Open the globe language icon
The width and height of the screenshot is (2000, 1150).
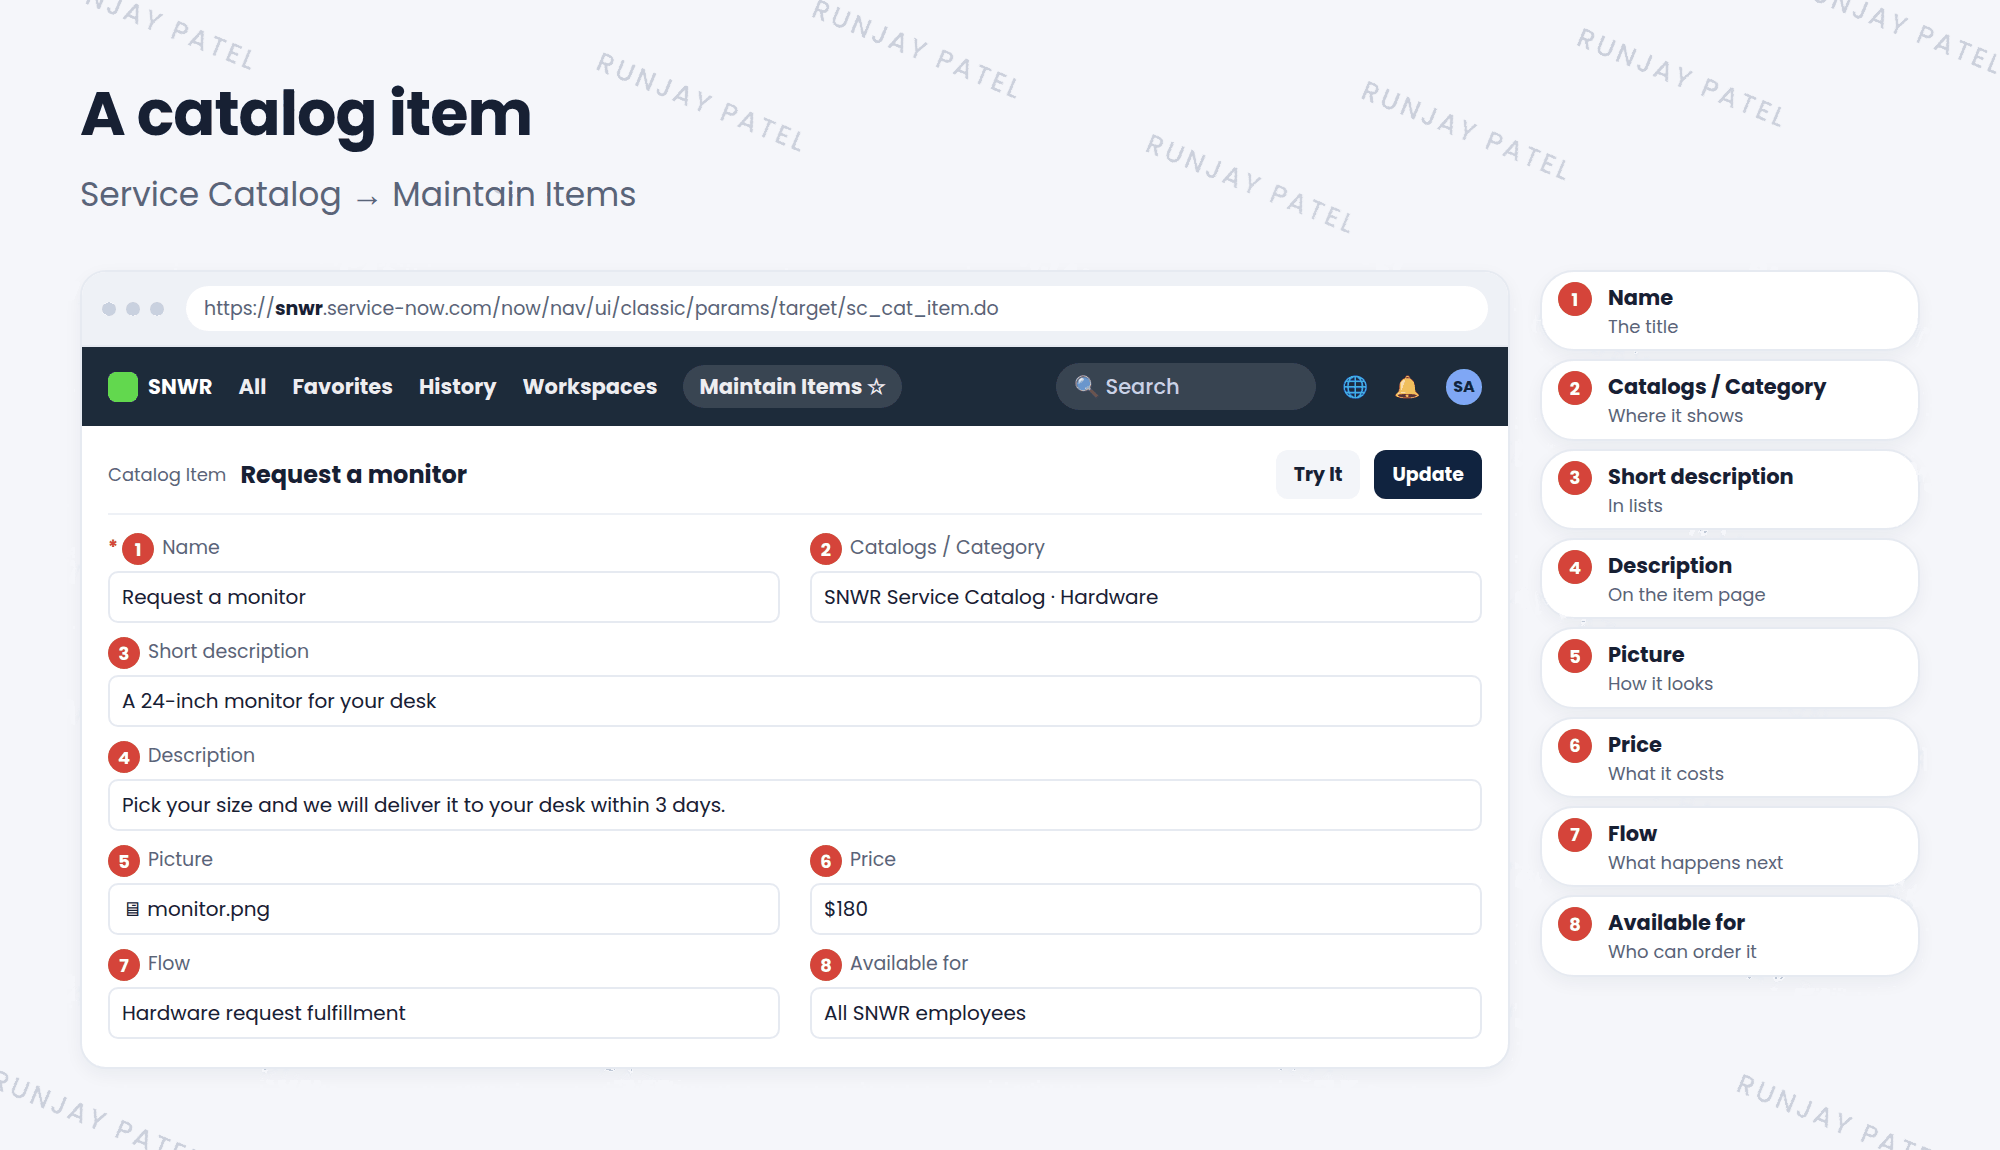coord(1355,387)
